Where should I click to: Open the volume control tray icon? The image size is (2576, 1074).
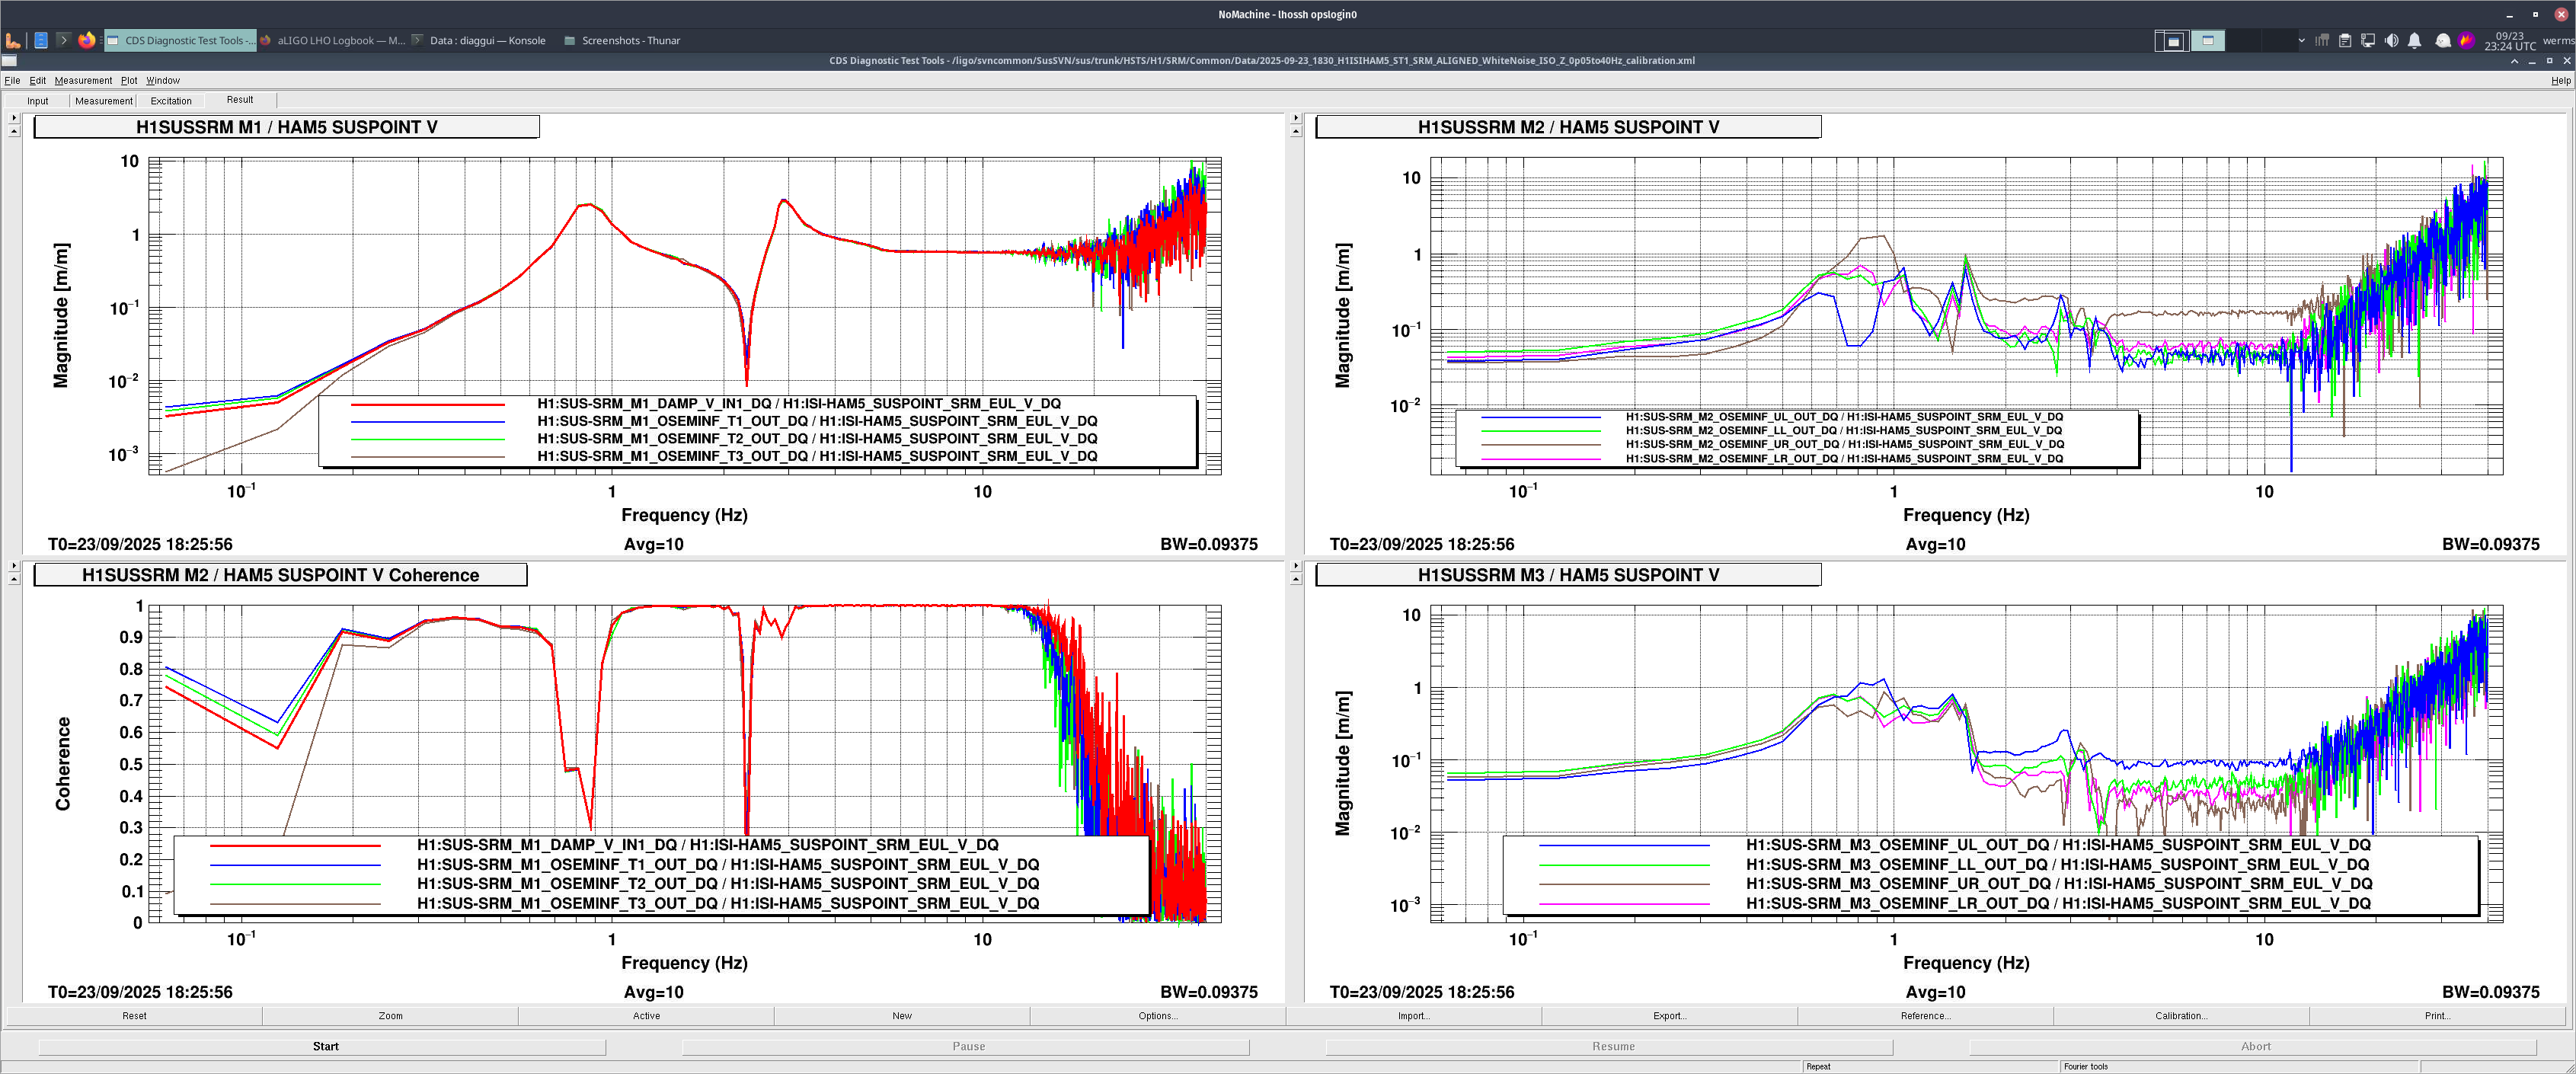(x=2391, y=41)
